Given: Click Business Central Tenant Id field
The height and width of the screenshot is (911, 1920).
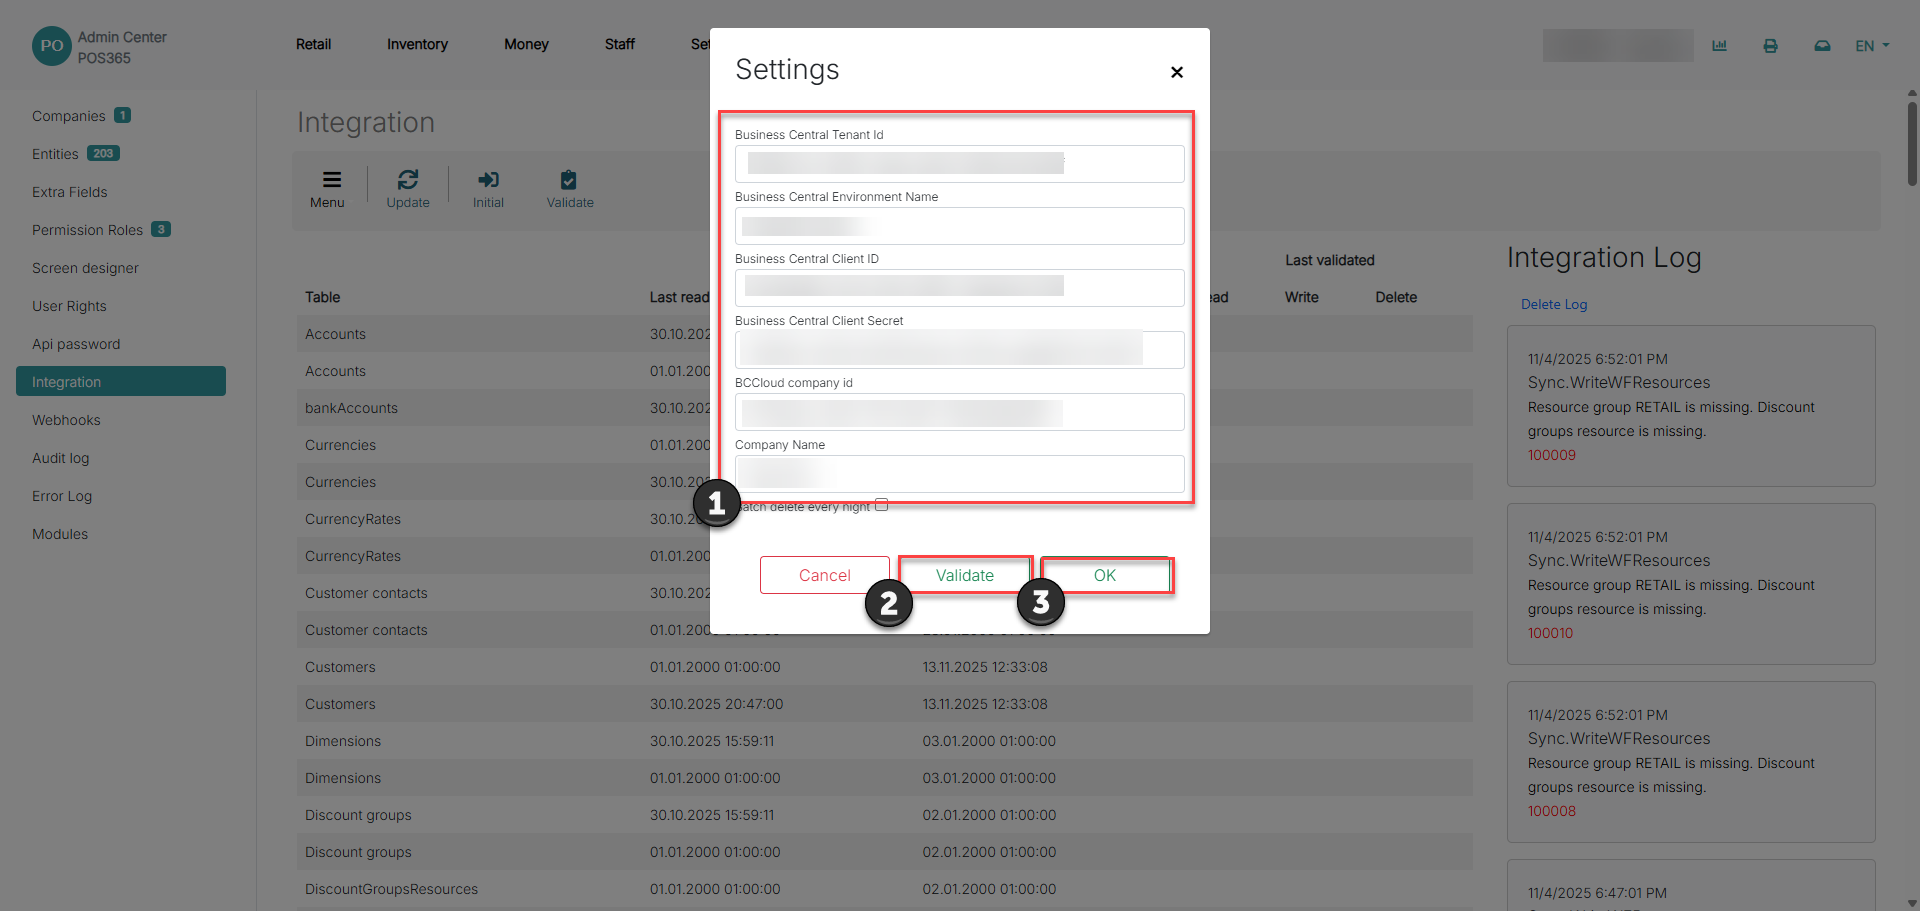Looking at the screenshot, I should click(x=960, y=164).
